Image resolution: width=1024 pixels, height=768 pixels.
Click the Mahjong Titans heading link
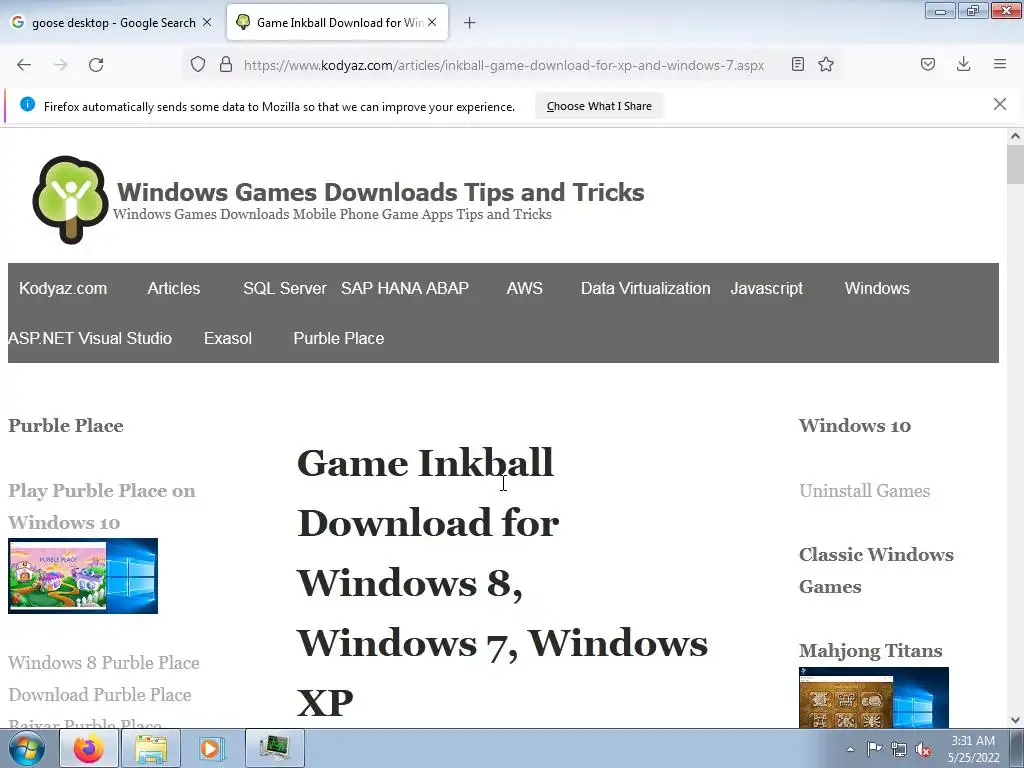(x=871, y=650)
